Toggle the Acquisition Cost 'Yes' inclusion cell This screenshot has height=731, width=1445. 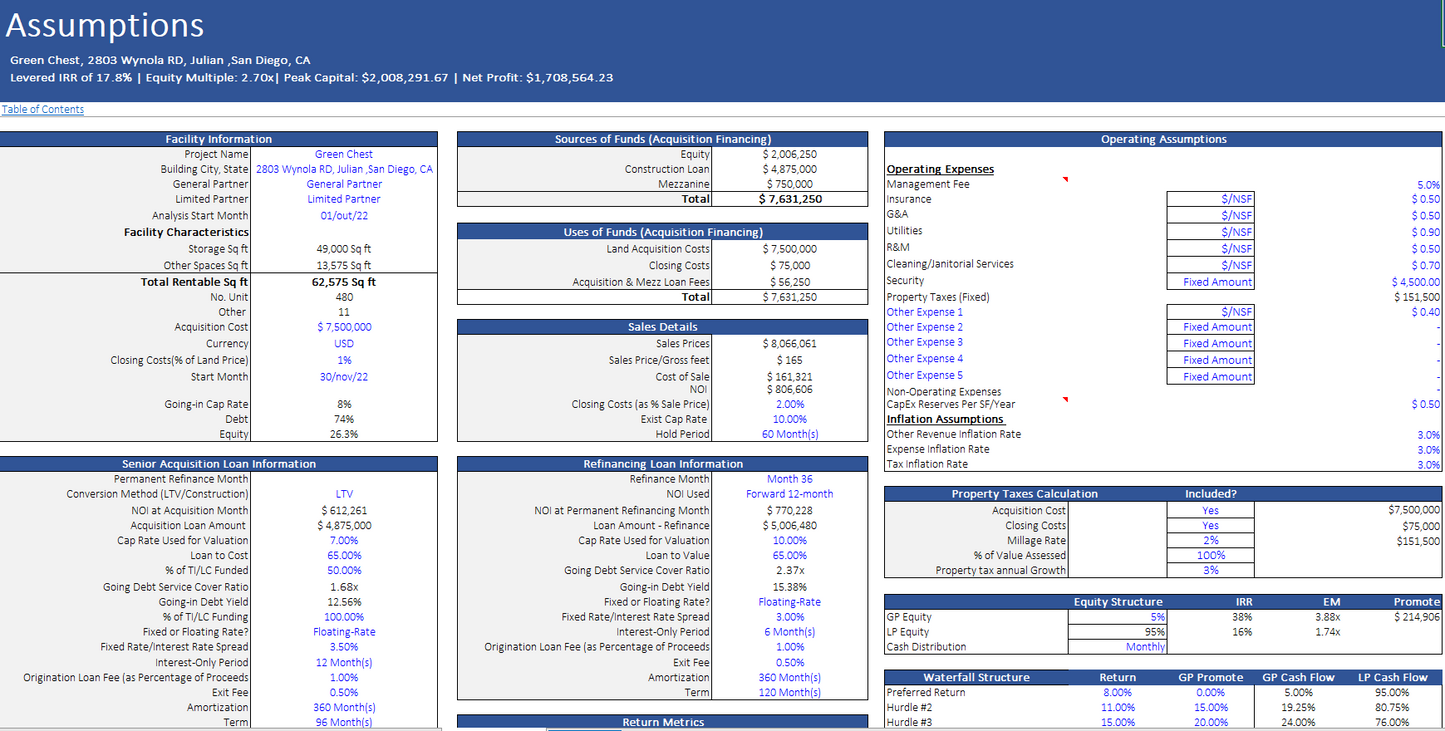pos(1210,510)
